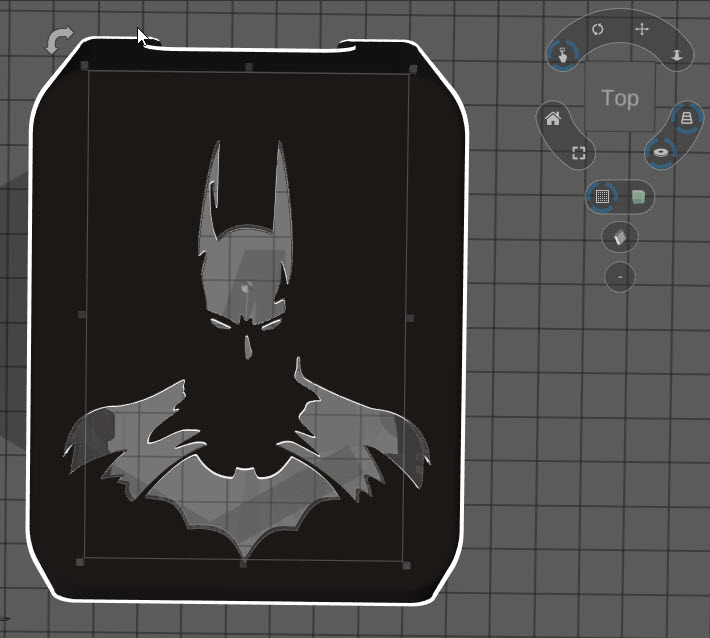Click the top-right corner selection handle
710x638 pixels.
pyautogui.click(x=413, y=69)
